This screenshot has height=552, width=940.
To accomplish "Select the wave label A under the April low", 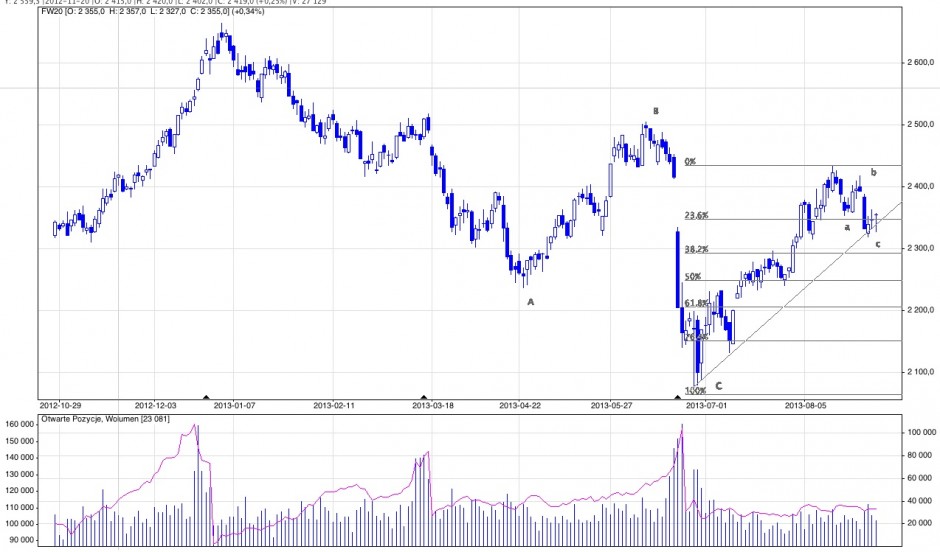I will [530, 301].
